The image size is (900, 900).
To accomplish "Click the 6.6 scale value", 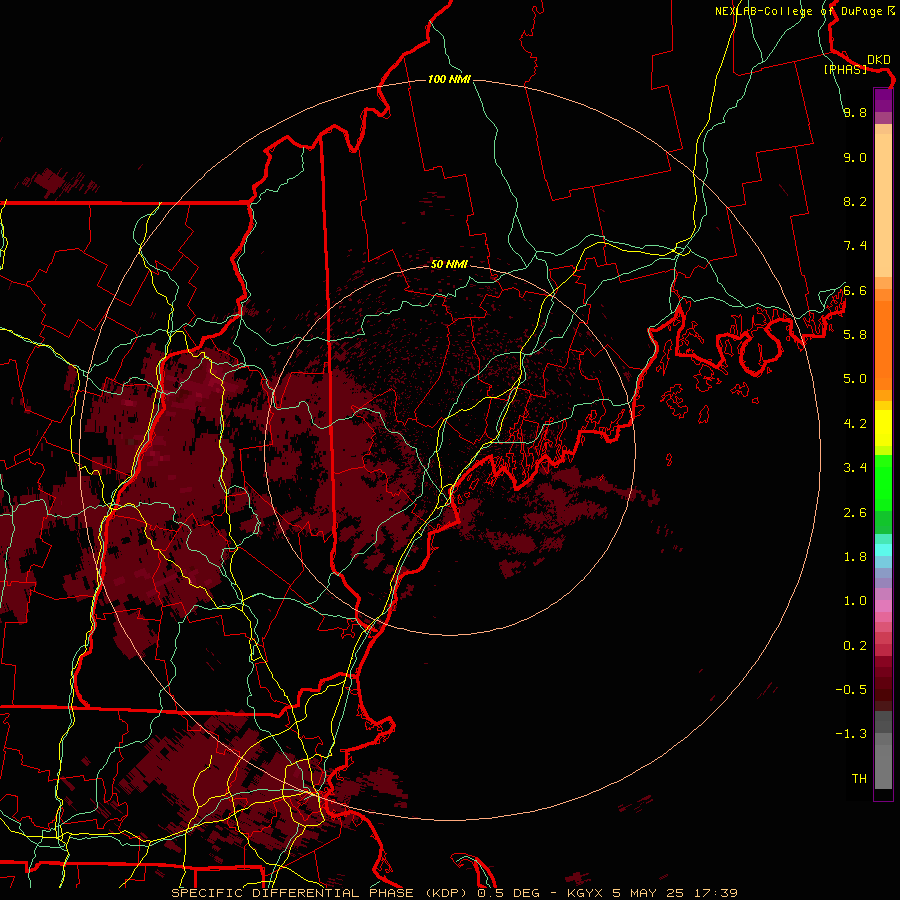I will 855,290.
